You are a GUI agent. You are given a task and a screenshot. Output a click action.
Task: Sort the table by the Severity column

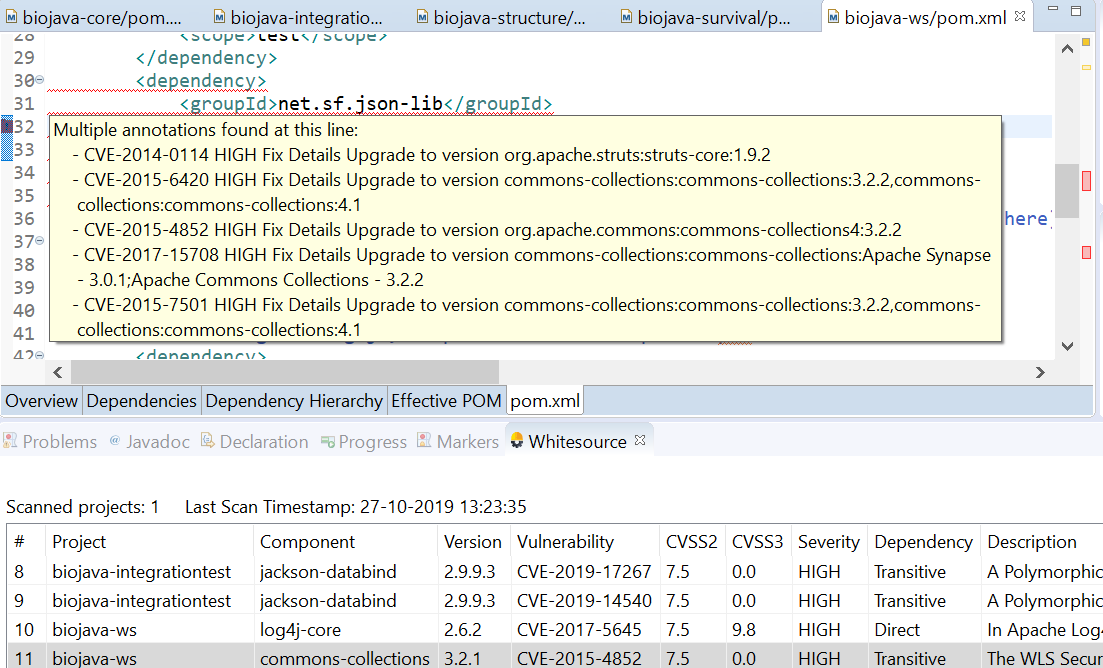pyautogui.click(x=828, y=542)
